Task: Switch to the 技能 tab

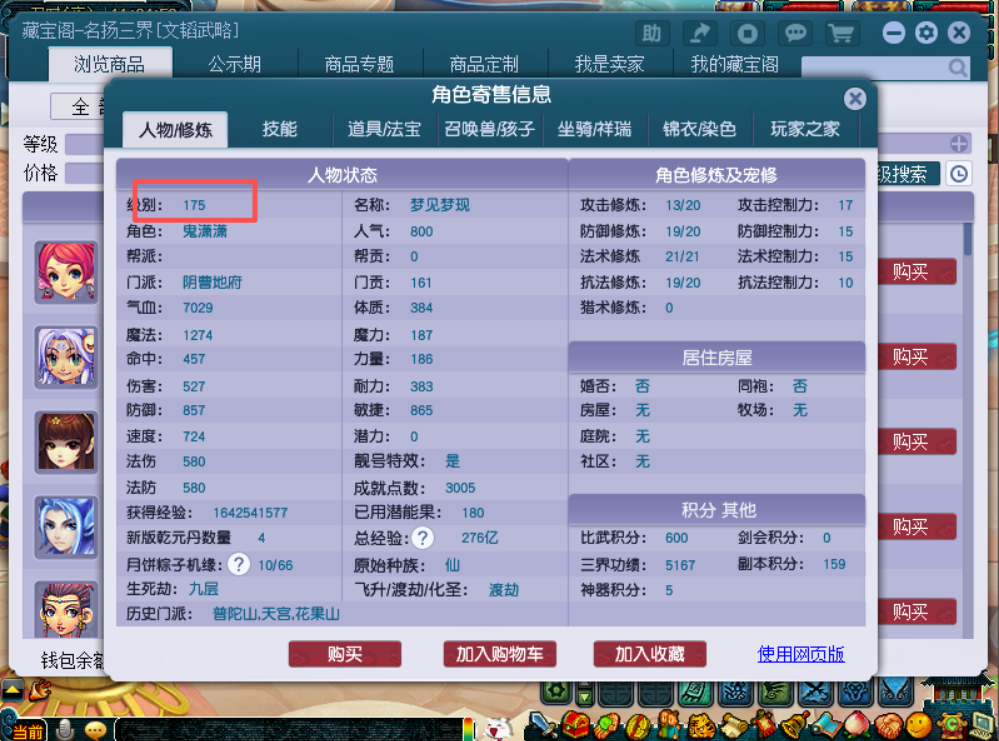Action: 280,129
